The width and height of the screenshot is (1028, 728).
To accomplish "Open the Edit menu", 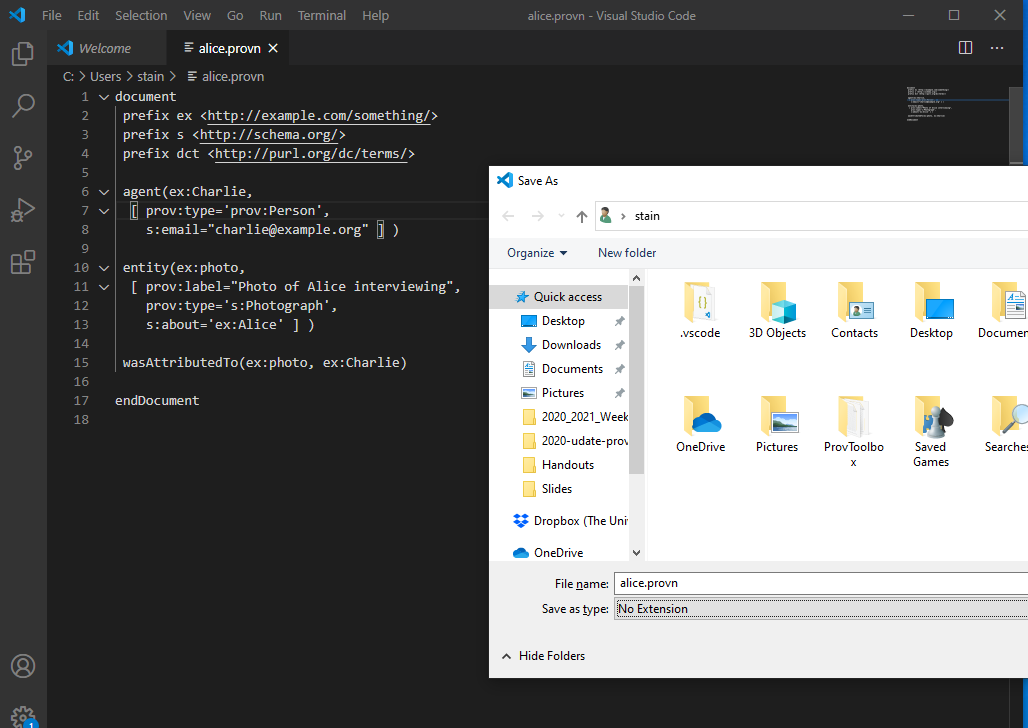I will click(x=88, y=15).
